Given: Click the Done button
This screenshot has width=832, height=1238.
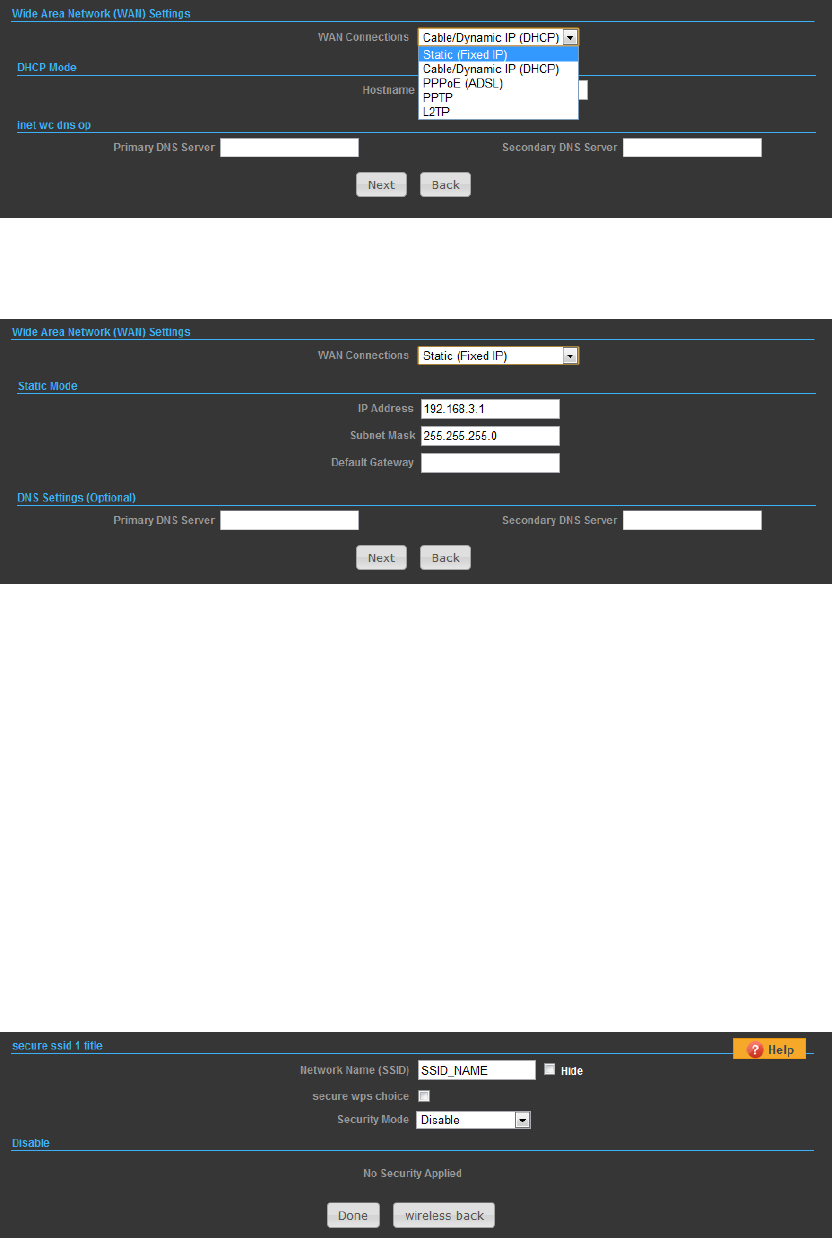Looking at the screenshot, I should [x=353, y=1216].
